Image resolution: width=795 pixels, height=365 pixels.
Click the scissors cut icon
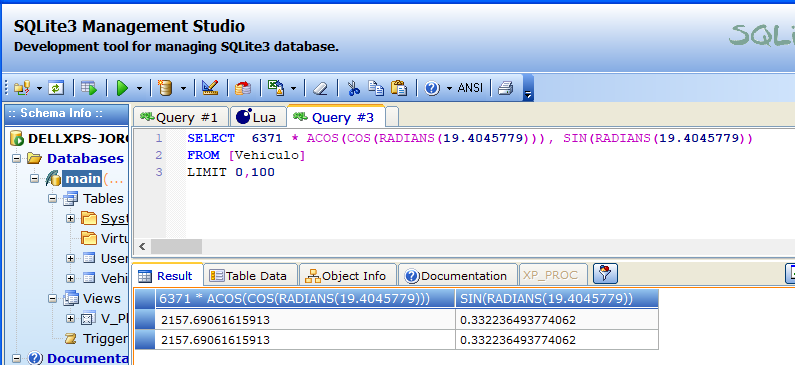[353, 88]
